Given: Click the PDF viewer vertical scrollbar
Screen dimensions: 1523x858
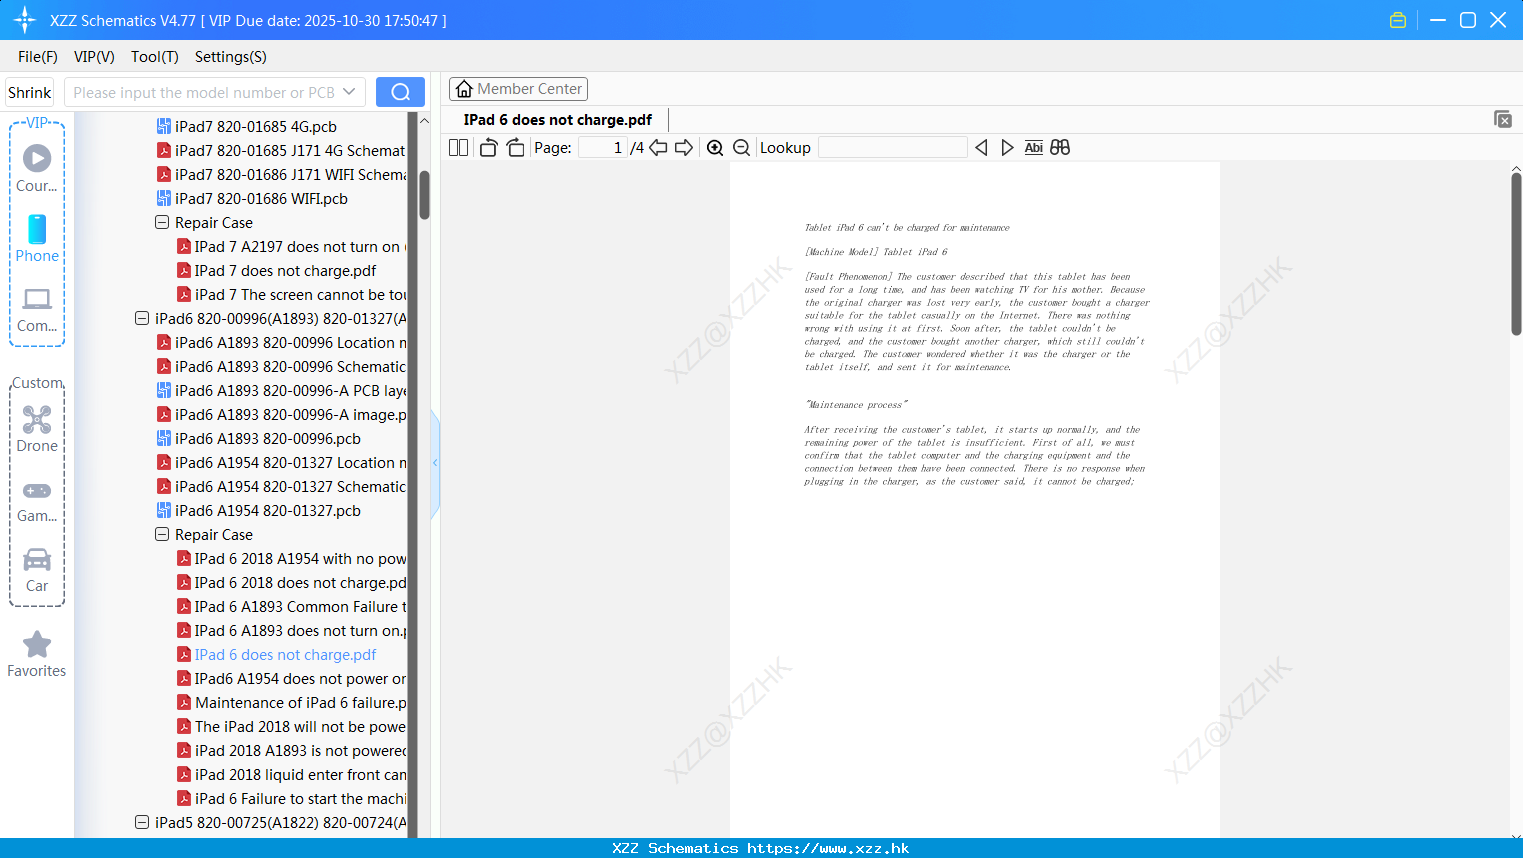Looking at the screenshot, I should (1516, 254).
